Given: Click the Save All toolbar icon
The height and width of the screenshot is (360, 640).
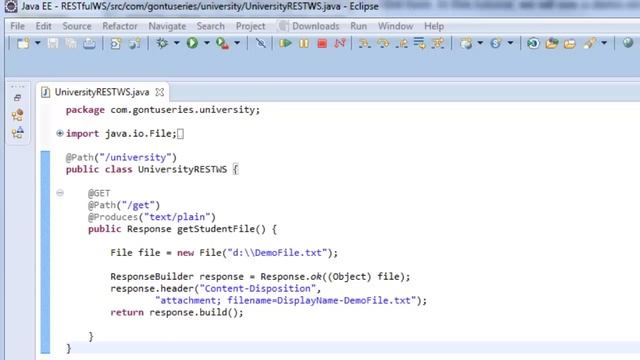Looking at the screenshot, I should (x=71, y=43).
